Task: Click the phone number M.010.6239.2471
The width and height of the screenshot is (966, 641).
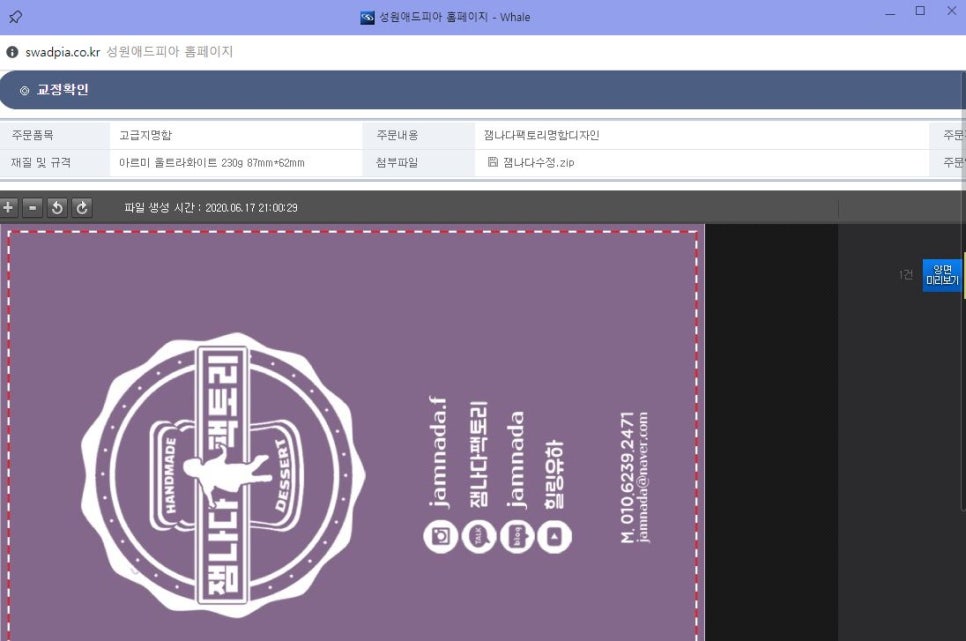Action: [x=627, y=478]
